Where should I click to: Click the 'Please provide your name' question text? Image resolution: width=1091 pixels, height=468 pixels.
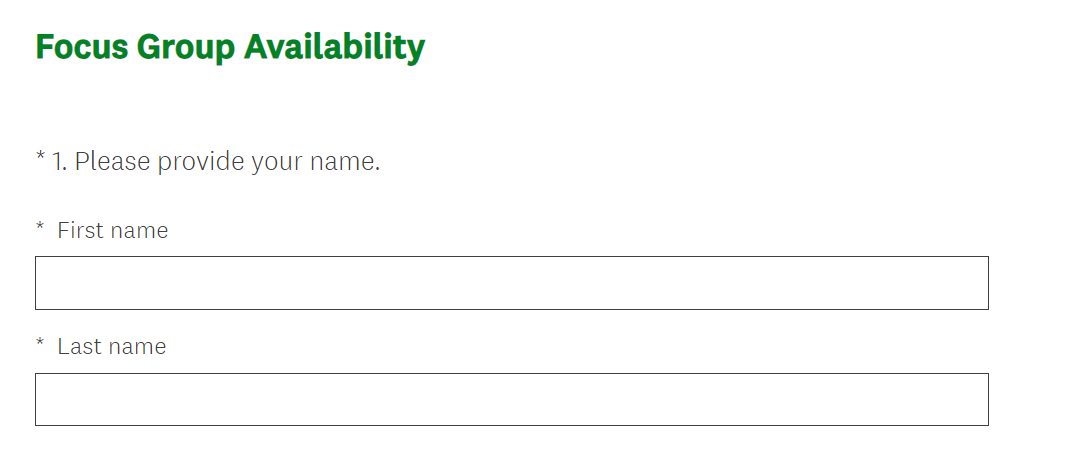(227, 161)
